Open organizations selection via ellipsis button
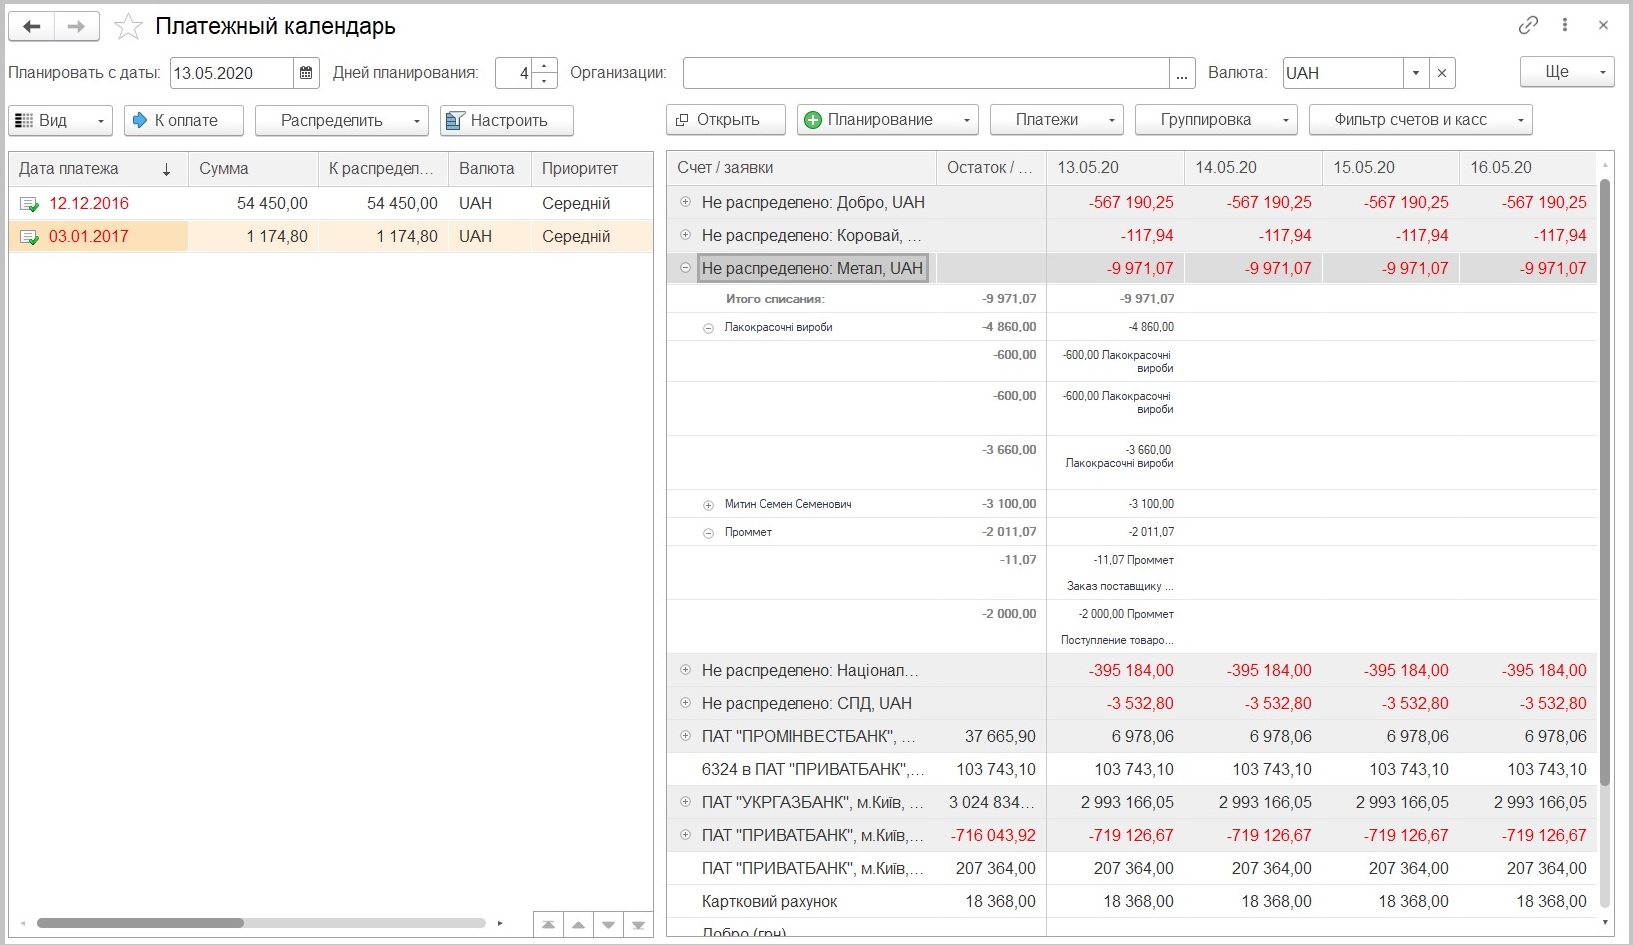 1182,73
